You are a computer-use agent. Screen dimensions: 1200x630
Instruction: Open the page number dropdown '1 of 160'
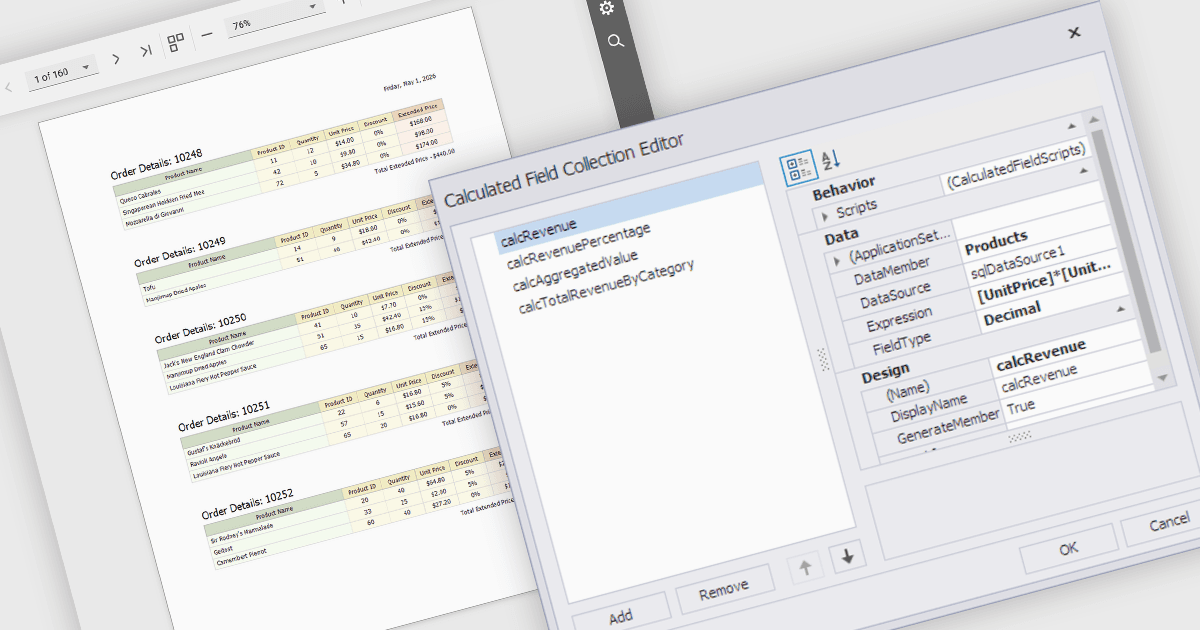[x=63, y=75]
